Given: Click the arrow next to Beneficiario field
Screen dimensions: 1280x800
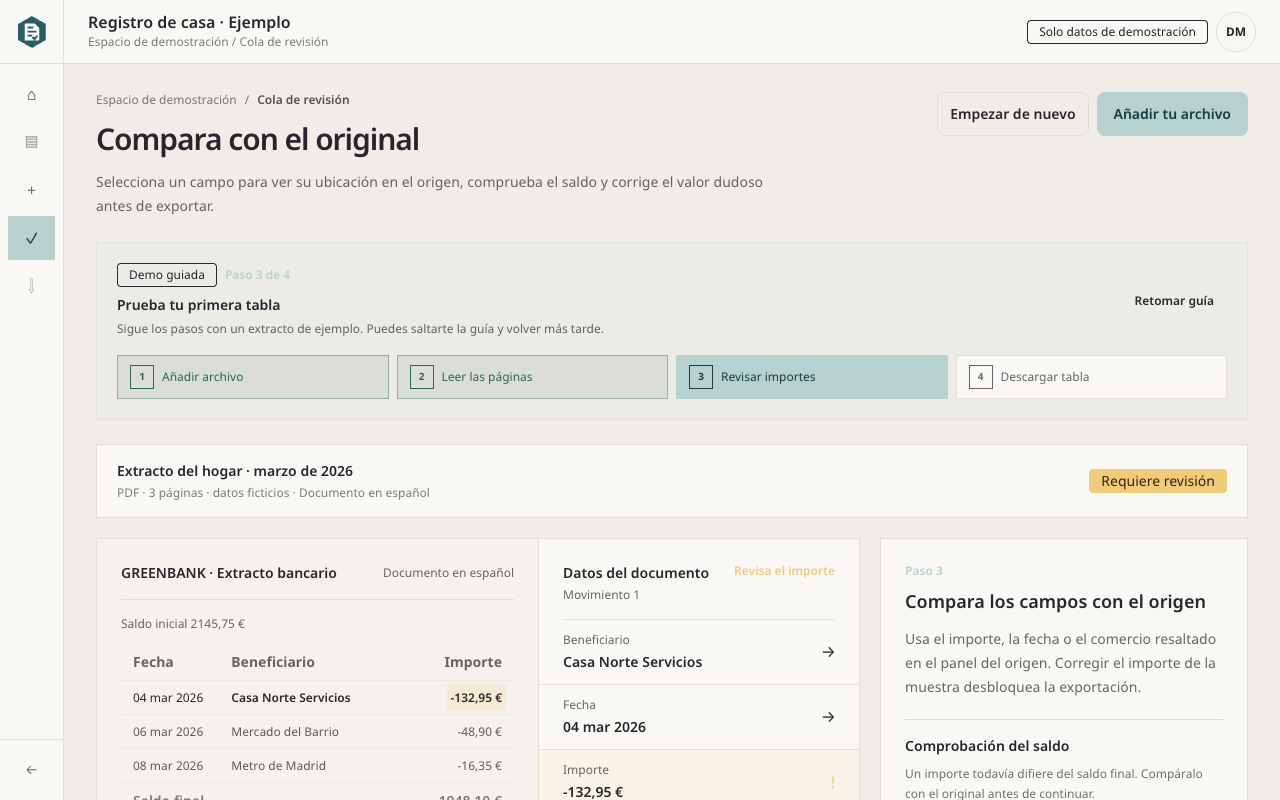Looking at the screenshot, I should (828, 652).
